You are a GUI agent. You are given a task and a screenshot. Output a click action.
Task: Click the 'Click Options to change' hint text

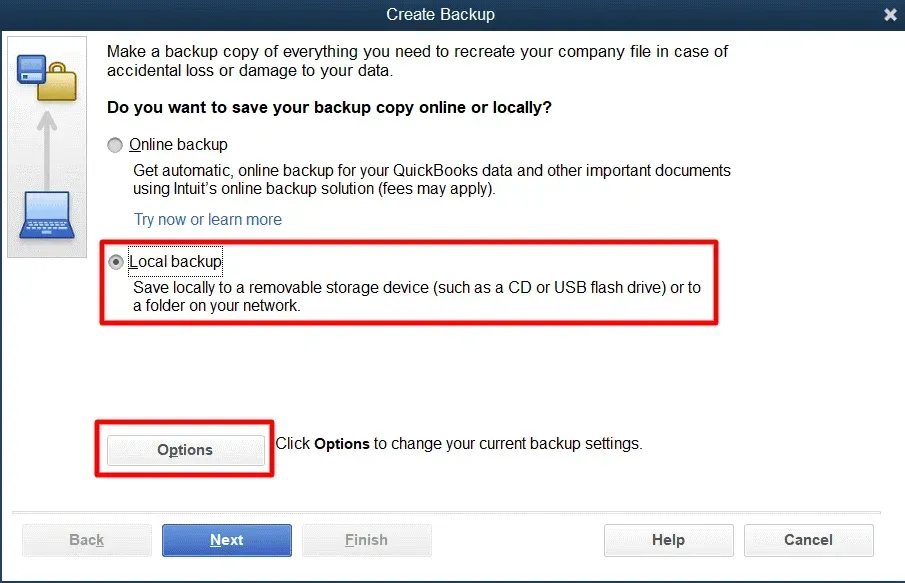click(458, 443)
